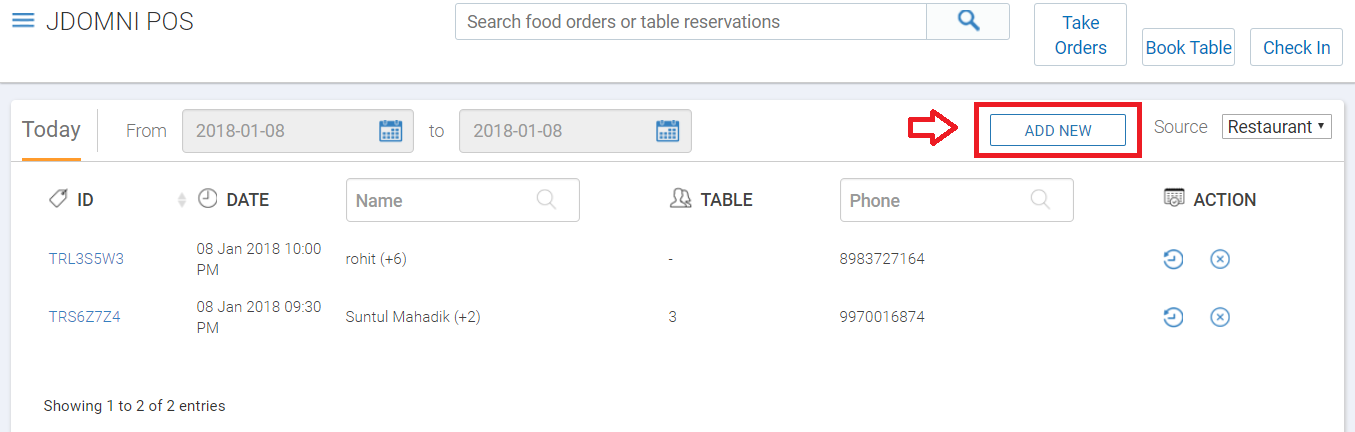This screenshot has height=432, width=1355.
Task: Open the to date calendar picker
Action: [x=667, y=131]
